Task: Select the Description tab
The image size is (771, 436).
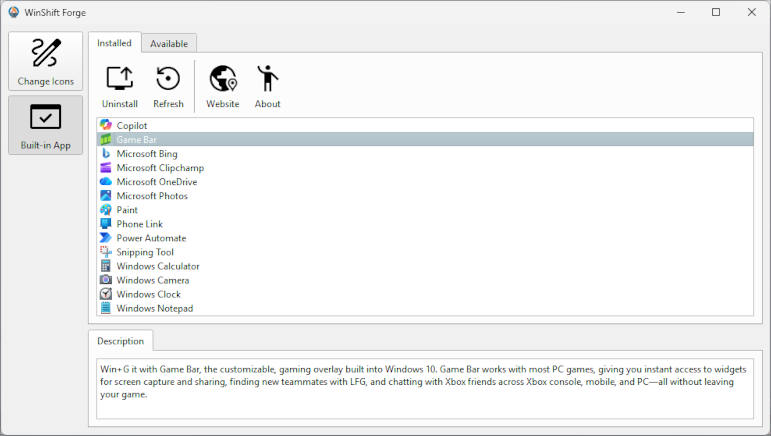Action: [x=120, y=341]
